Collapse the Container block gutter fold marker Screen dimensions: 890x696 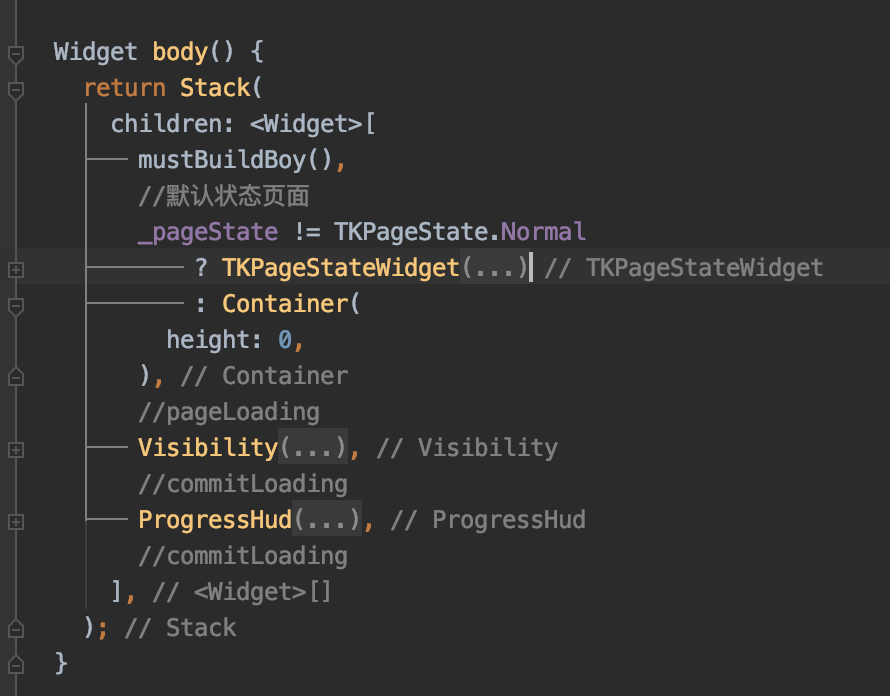15,304
